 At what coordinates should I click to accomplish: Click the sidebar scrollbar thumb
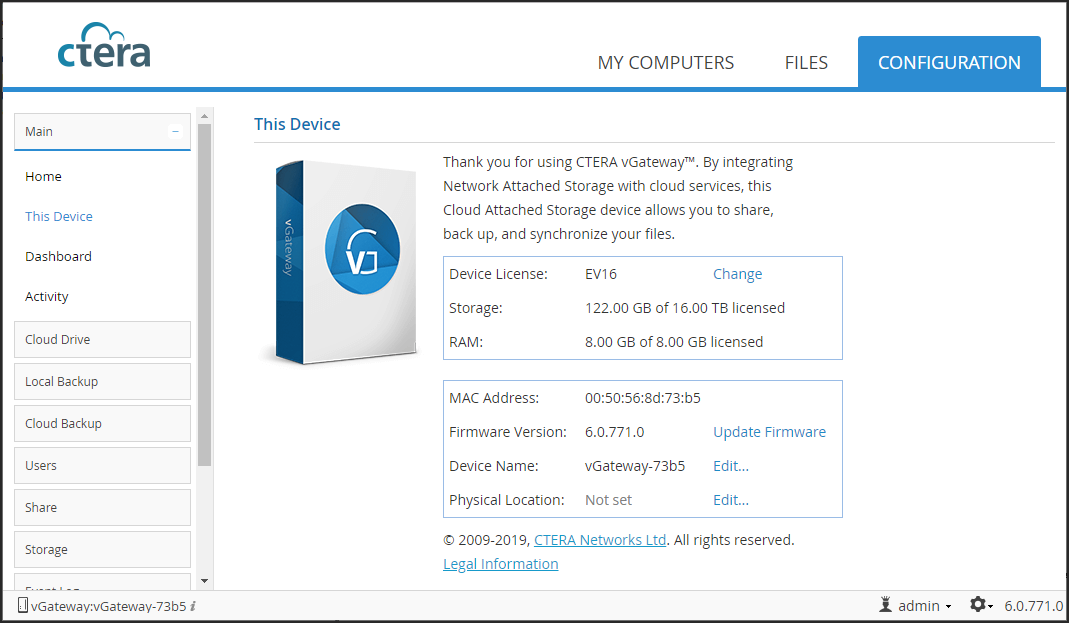[205, 294]
